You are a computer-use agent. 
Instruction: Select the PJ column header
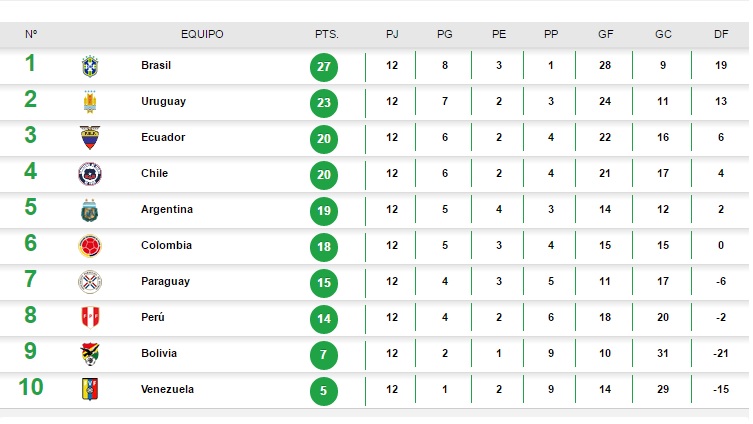392,34
